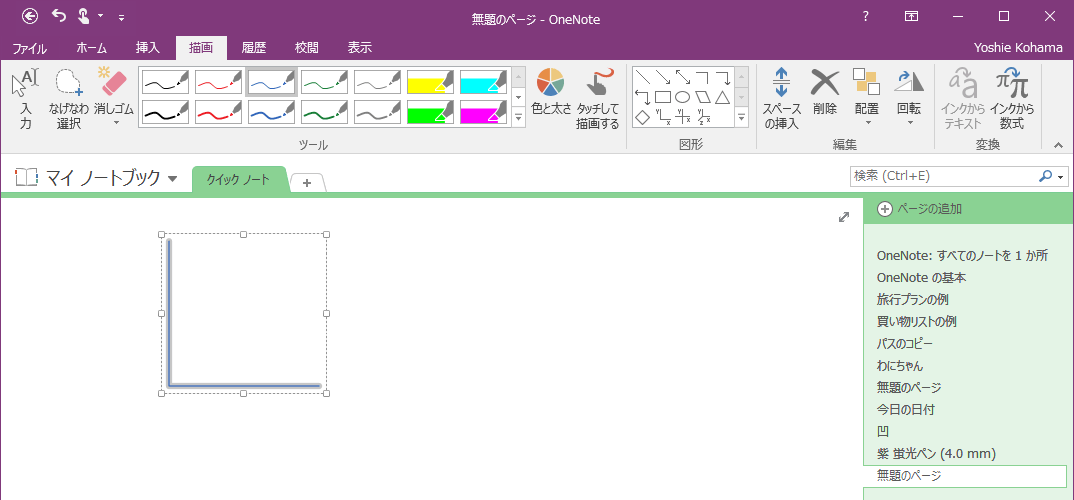Choose the elbow double-arrow connector shape
Viewport: 1074px width, 500px height.
[x=642, y=97]
